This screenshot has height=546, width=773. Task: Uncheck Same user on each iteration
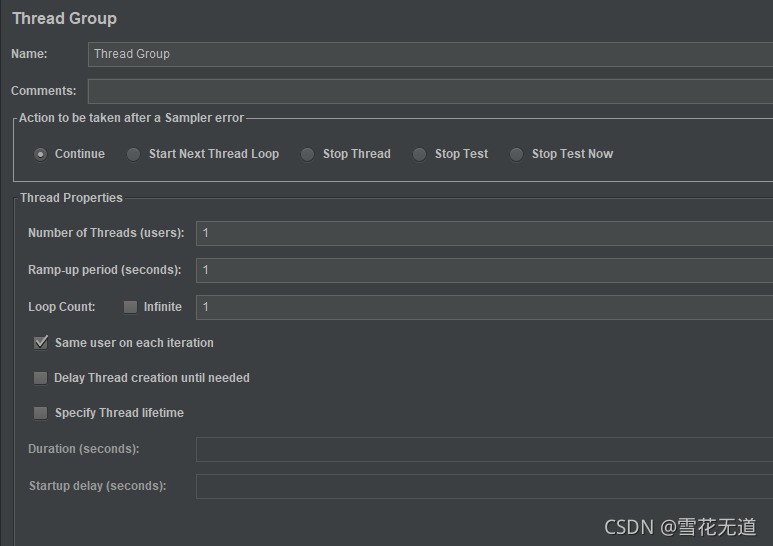[x=40, y=342]
